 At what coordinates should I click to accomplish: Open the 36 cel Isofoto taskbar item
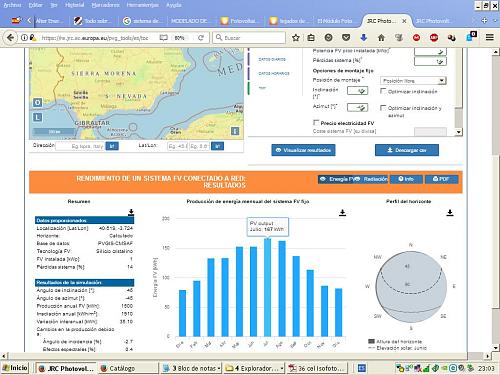(x=317, y=368)
